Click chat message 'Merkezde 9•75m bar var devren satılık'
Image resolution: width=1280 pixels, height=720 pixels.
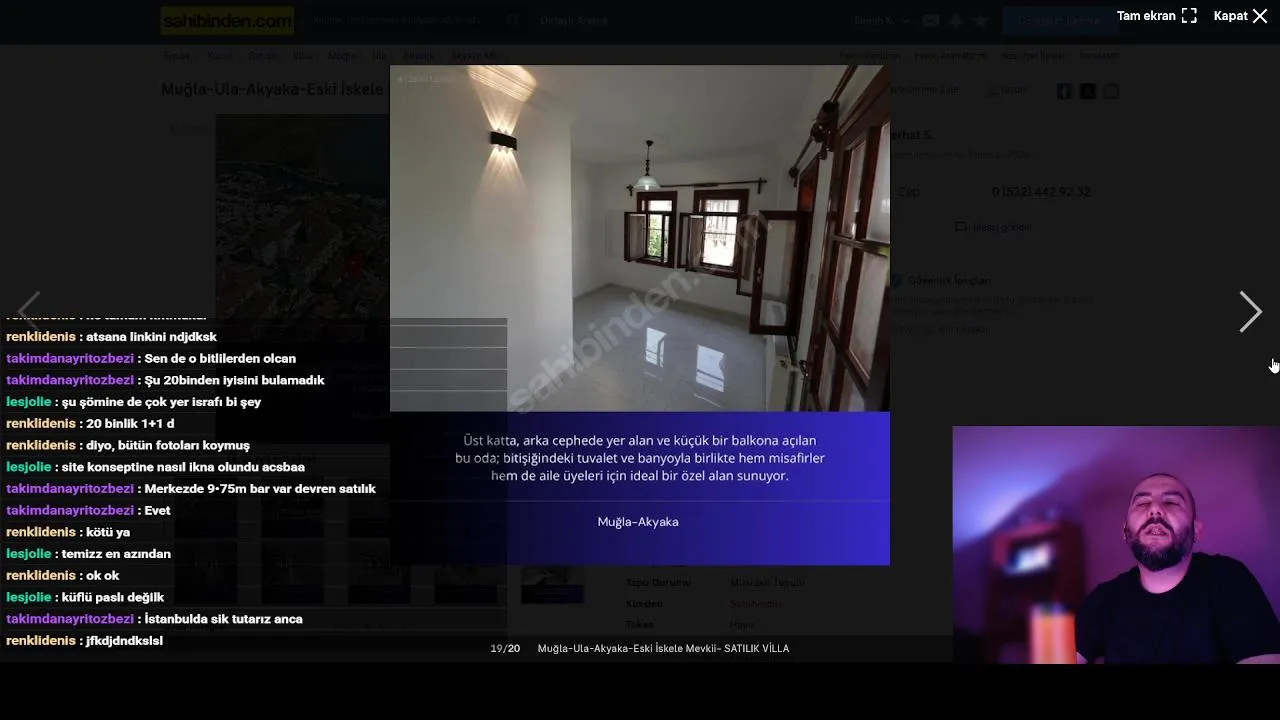(260, 489)
